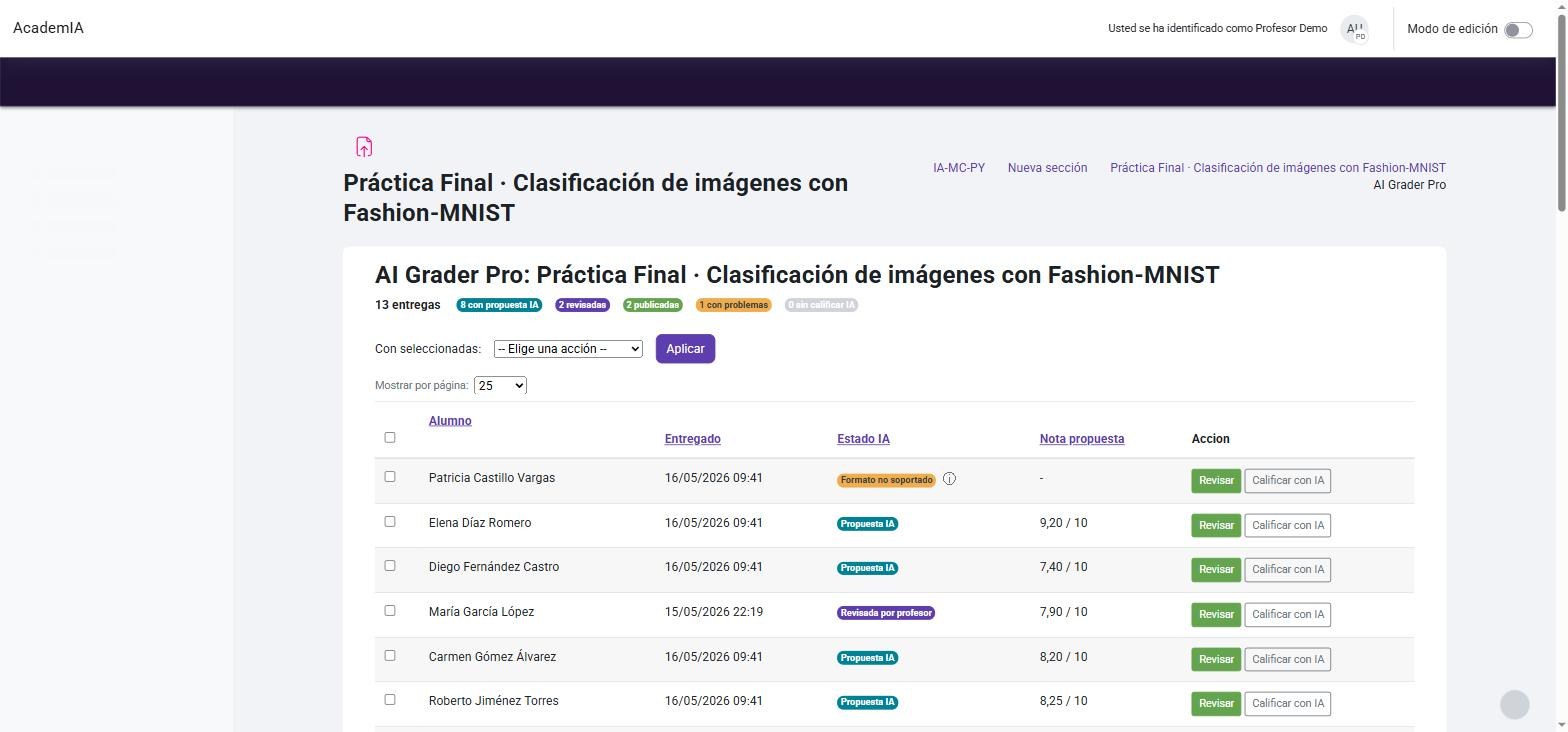Select Patricia Castillo Vargas row checkbox

tap(390, 477)
